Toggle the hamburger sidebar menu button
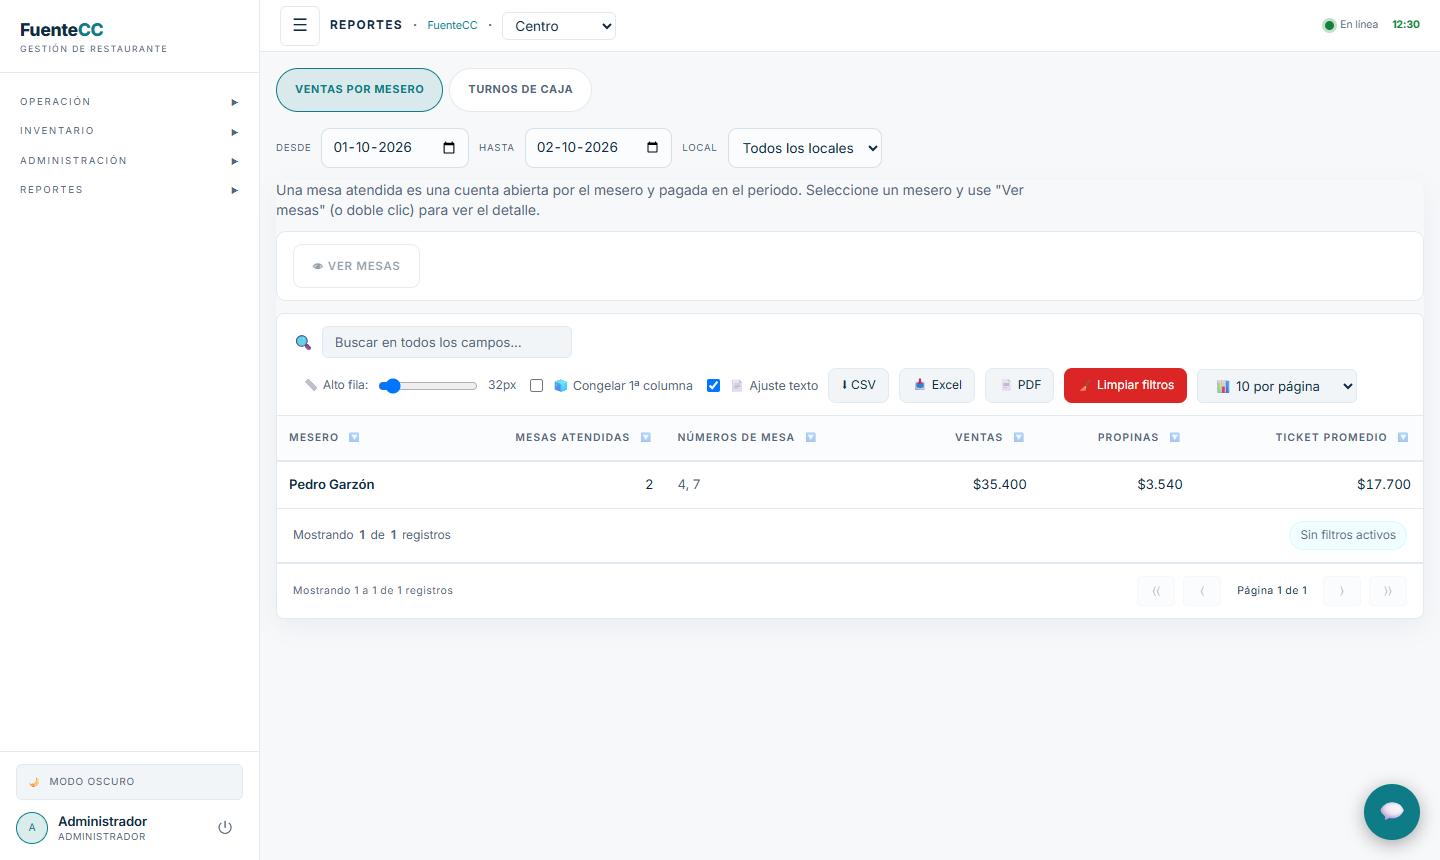This screenshot has height=860, width=1440. click(300, 26)
